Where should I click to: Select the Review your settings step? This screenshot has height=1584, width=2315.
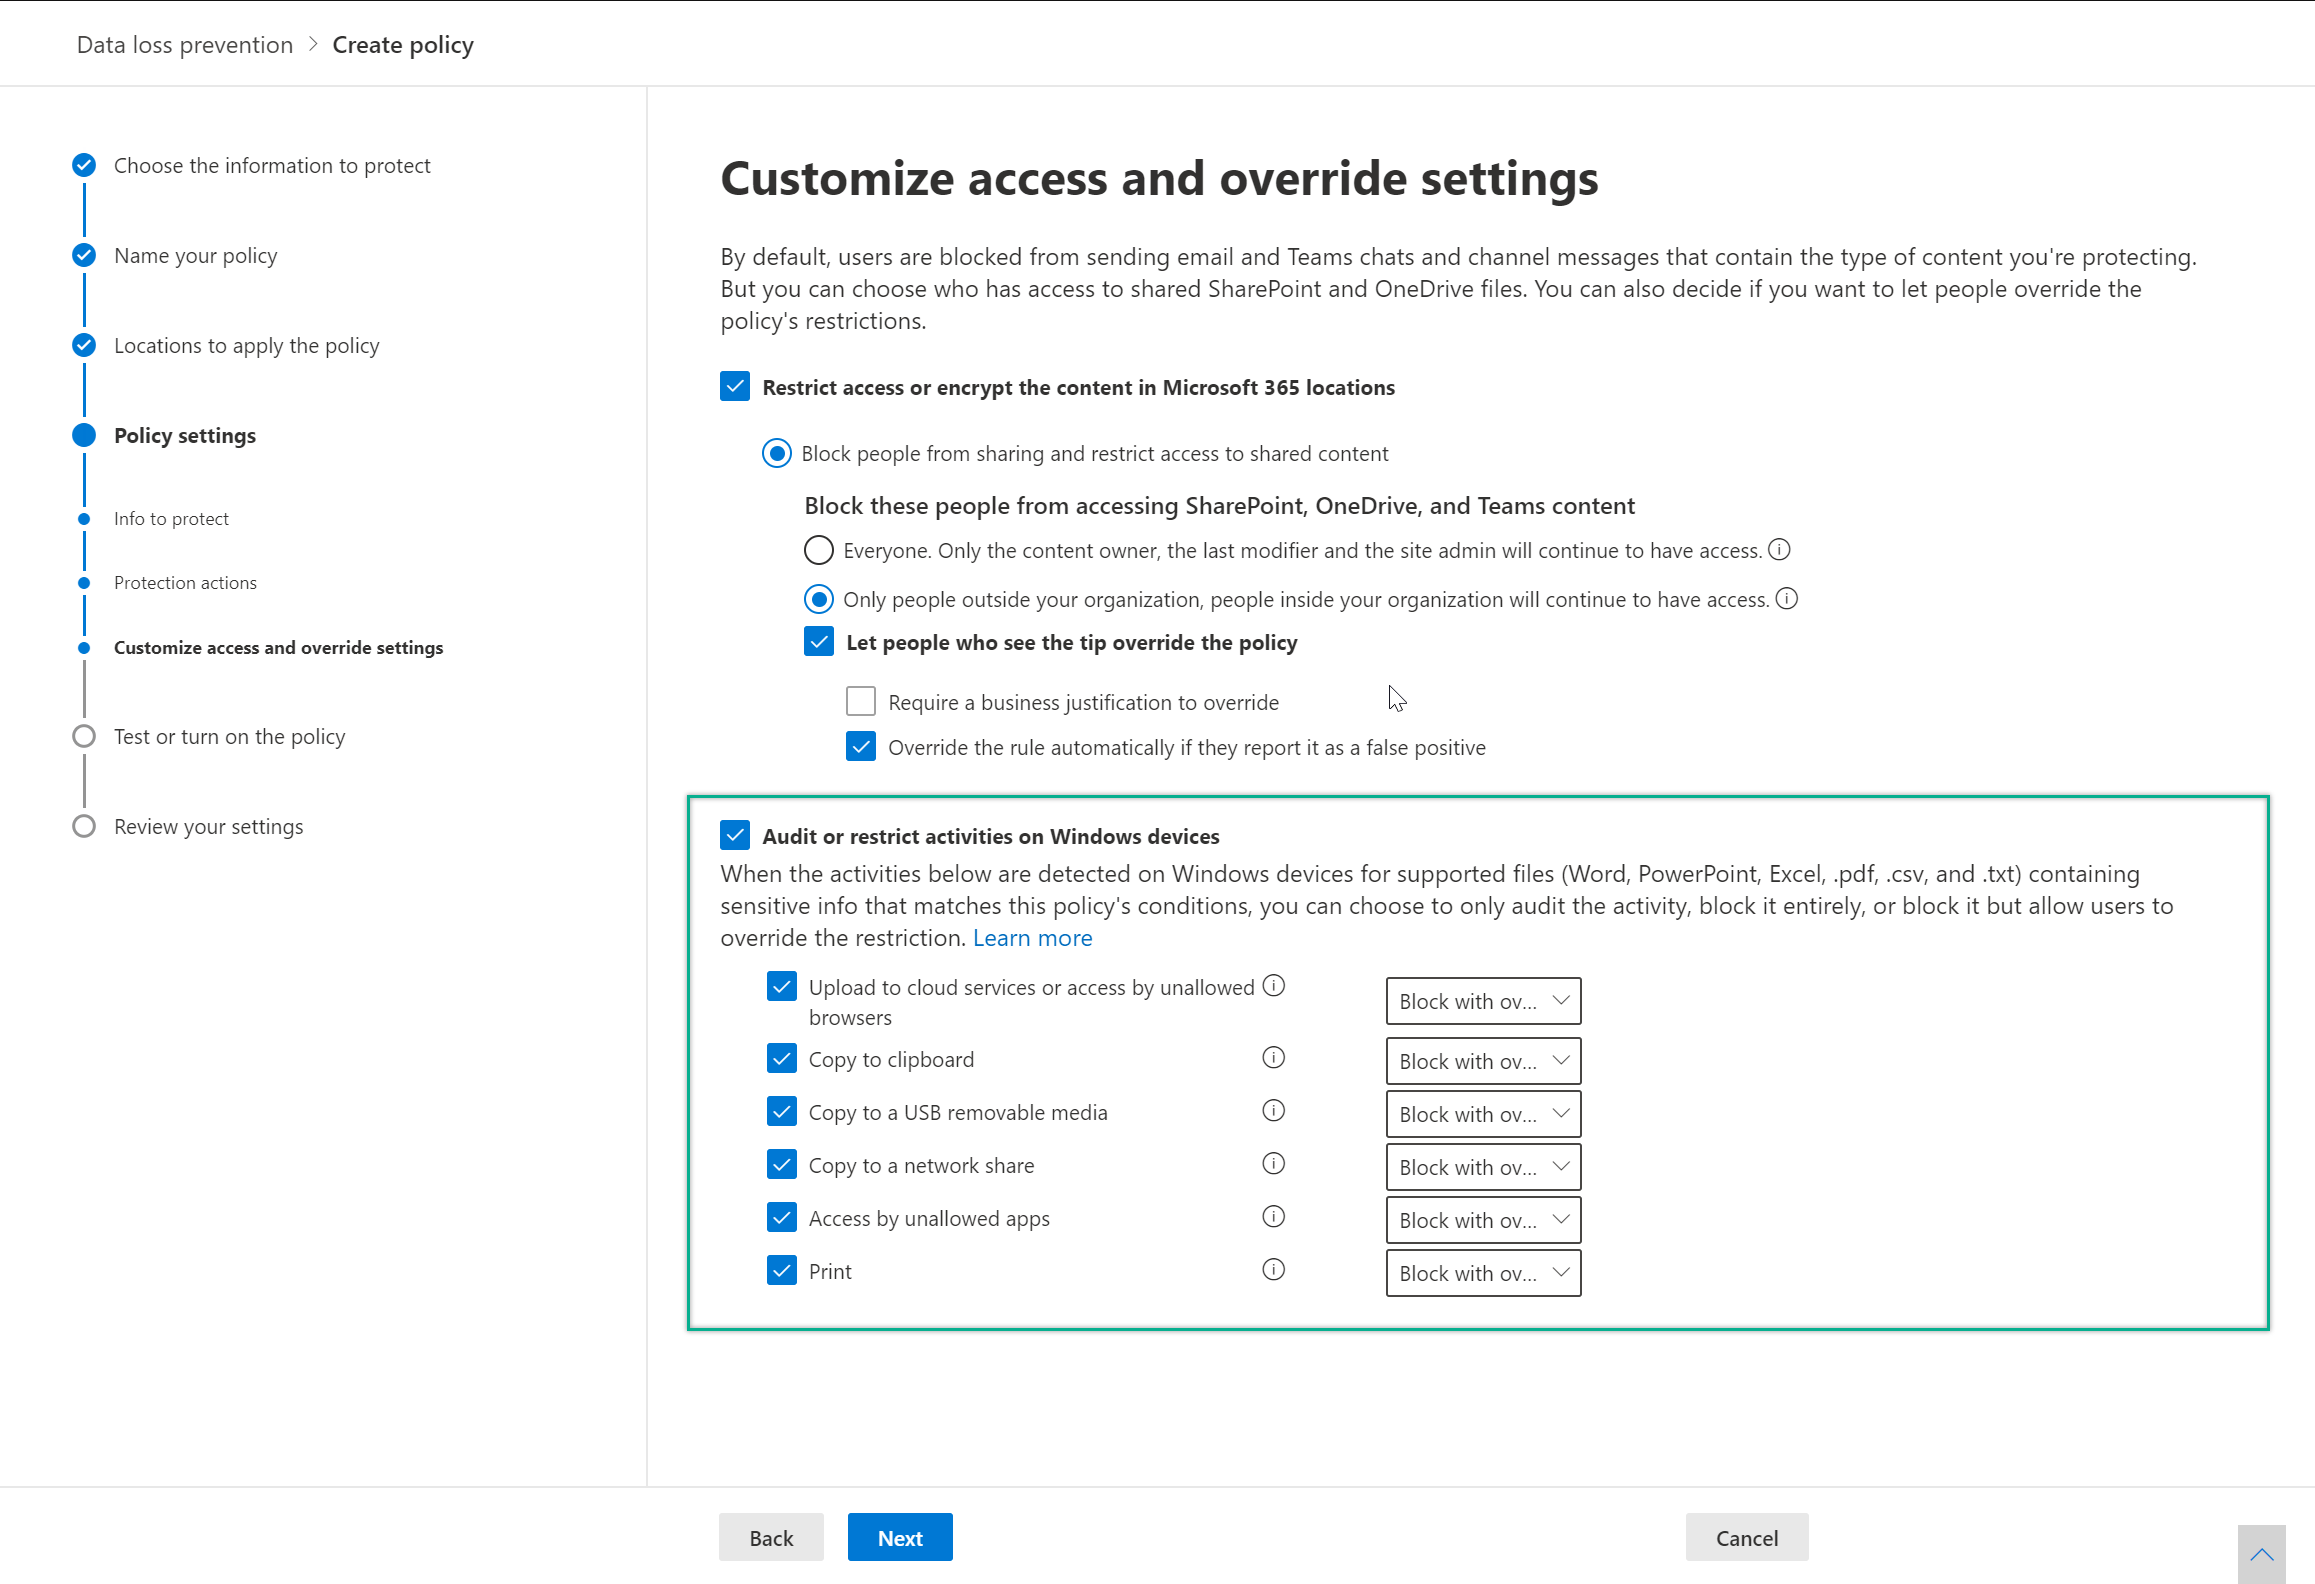tap(208, 826)
